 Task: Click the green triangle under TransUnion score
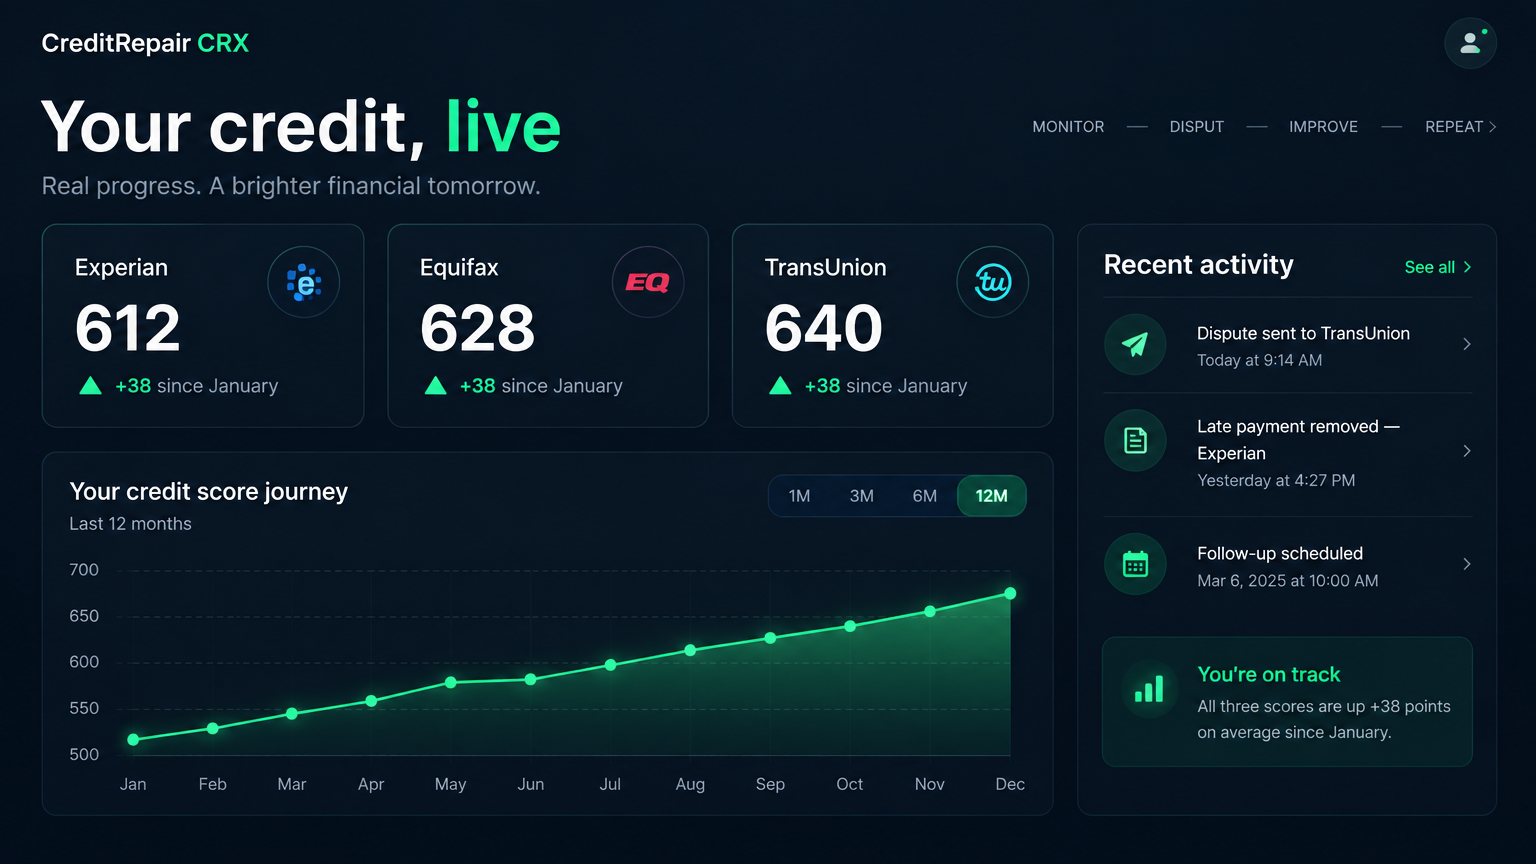[780, 386]
